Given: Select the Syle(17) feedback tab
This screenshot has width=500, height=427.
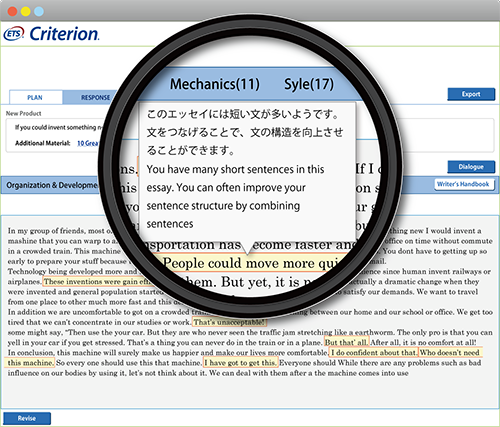Looking at the screenshot, I should tap(309, 84).
